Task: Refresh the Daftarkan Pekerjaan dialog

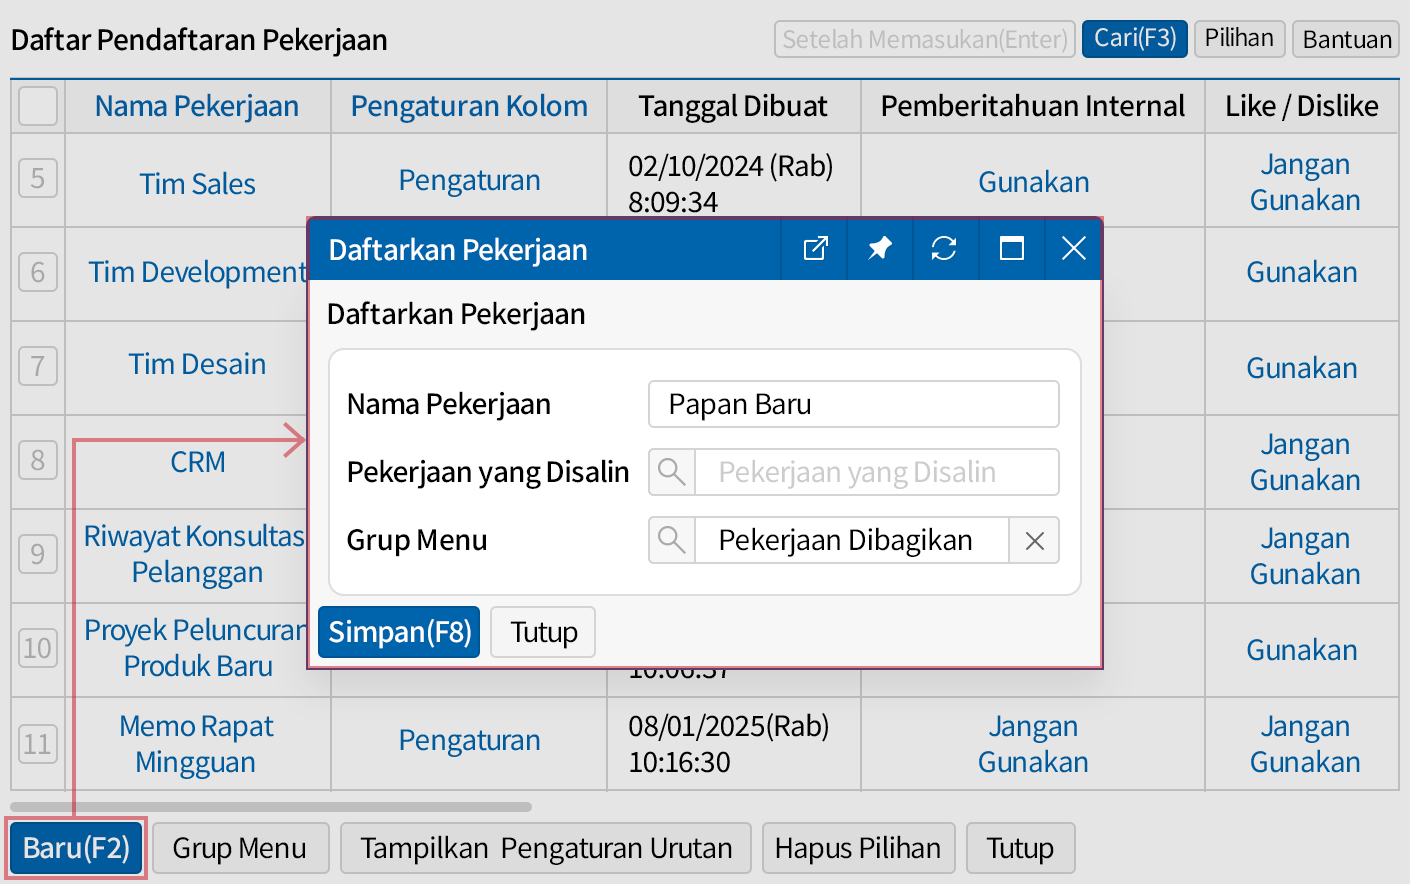Action: 944,249
